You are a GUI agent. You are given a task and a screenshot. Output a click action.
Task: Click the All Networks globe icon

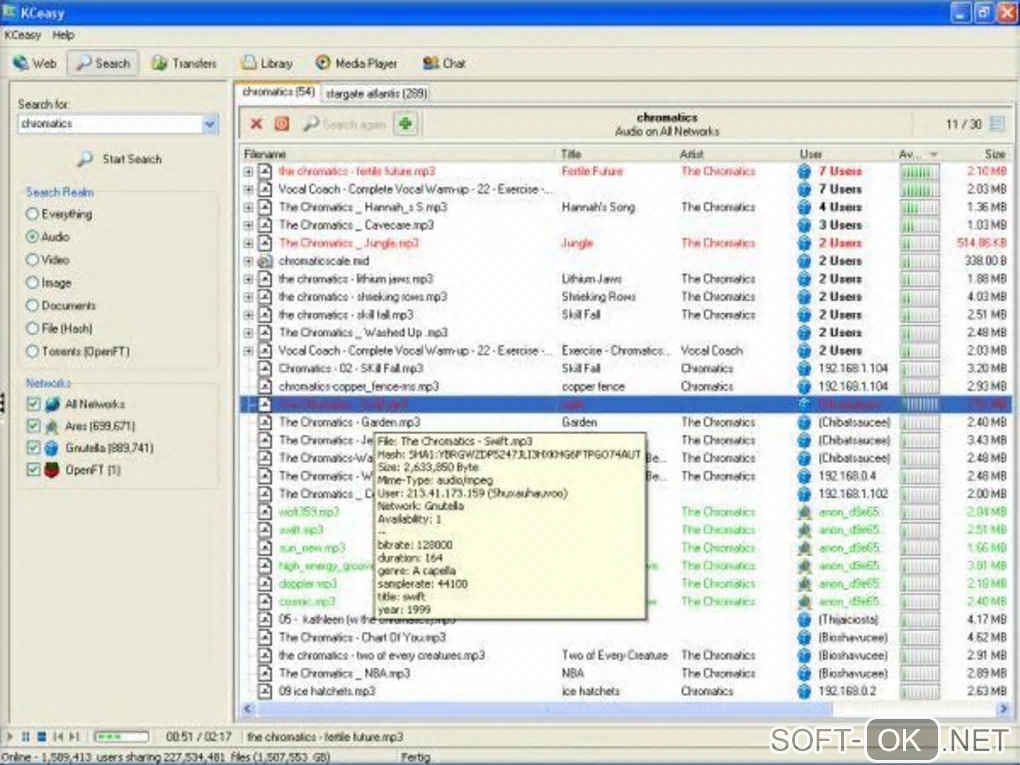tap(52, 404)
